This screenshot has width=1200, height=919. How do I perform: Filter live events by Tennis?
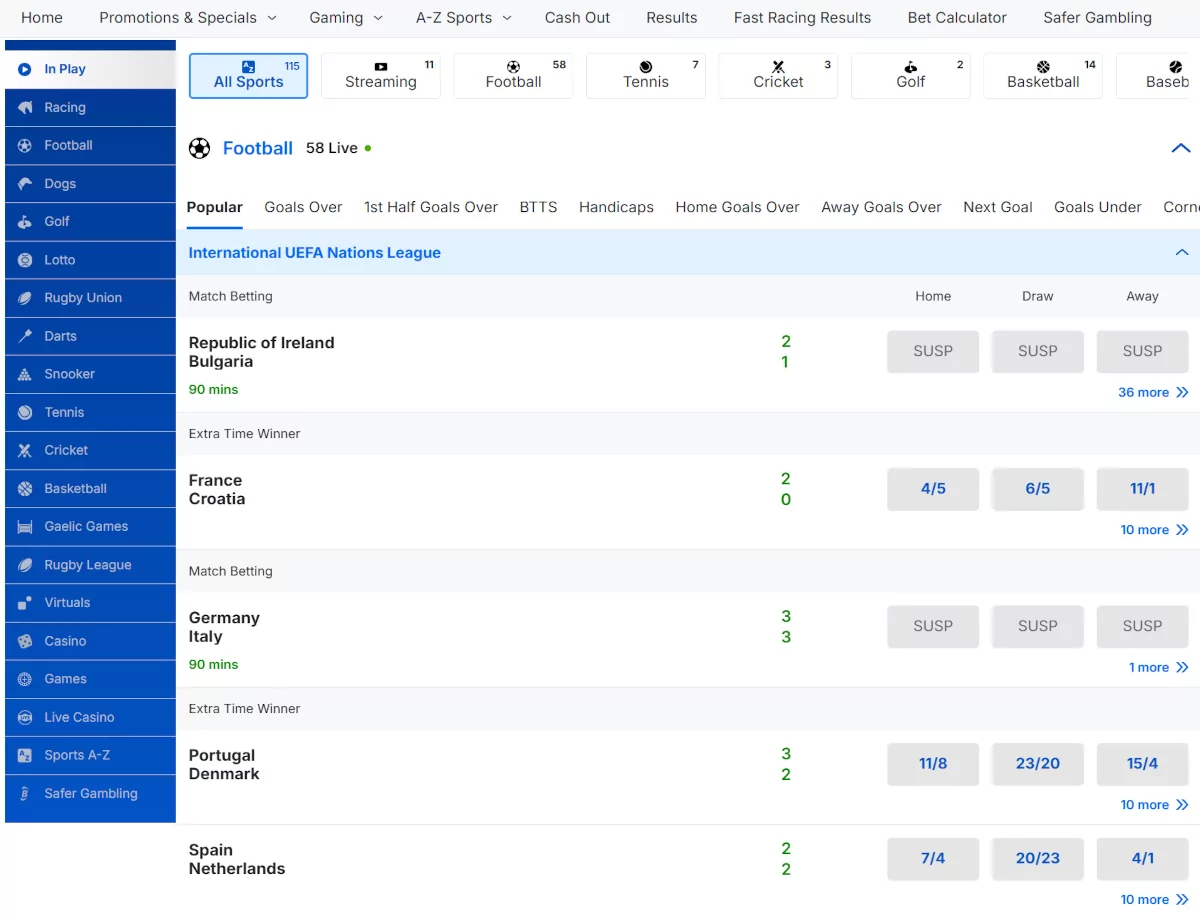(646, 76)
